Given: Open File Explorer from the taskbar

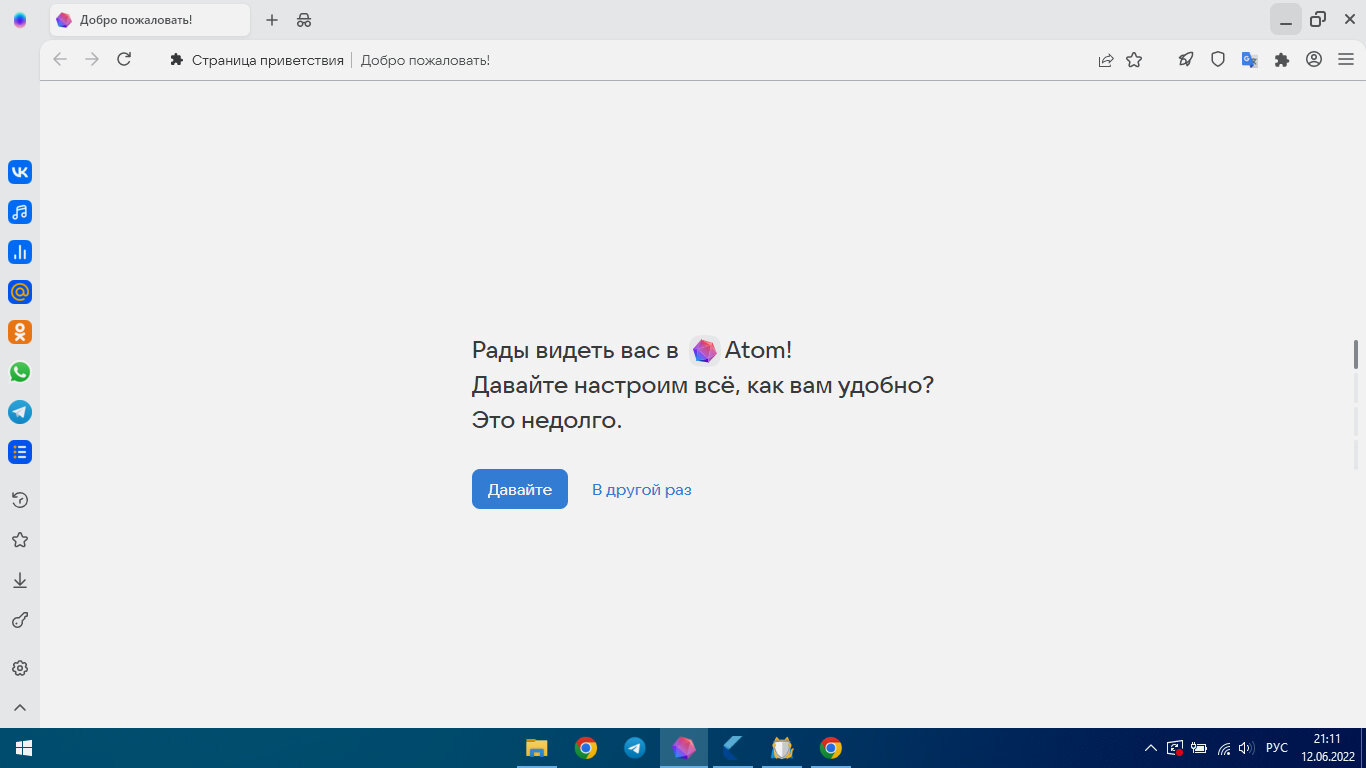Looking at the screenshot, I should [x=537, y=748].
